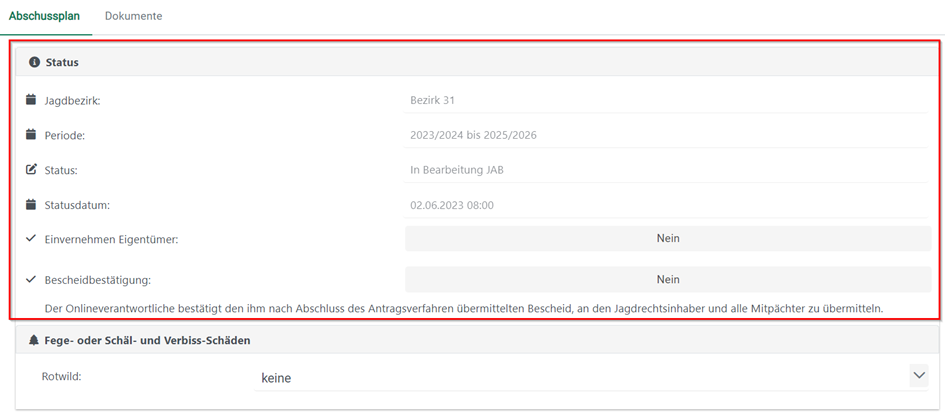Collapse the Status panel header
The image size is (945, 415).
click(475, 62)
